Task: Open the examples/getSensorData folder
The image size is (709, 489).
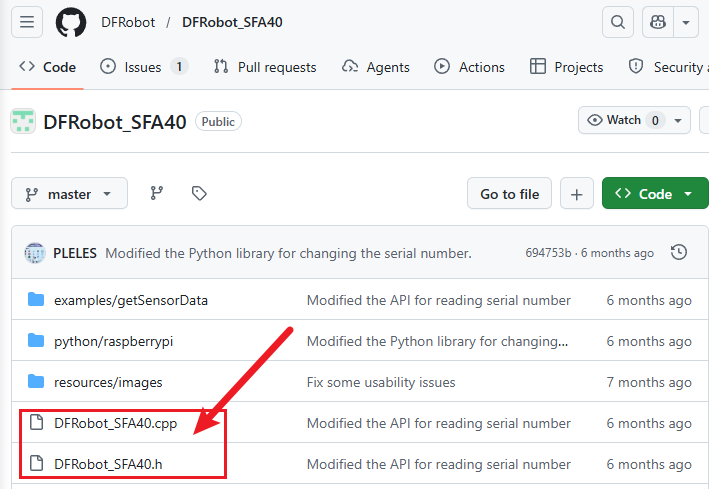Action: click(131, 300)
